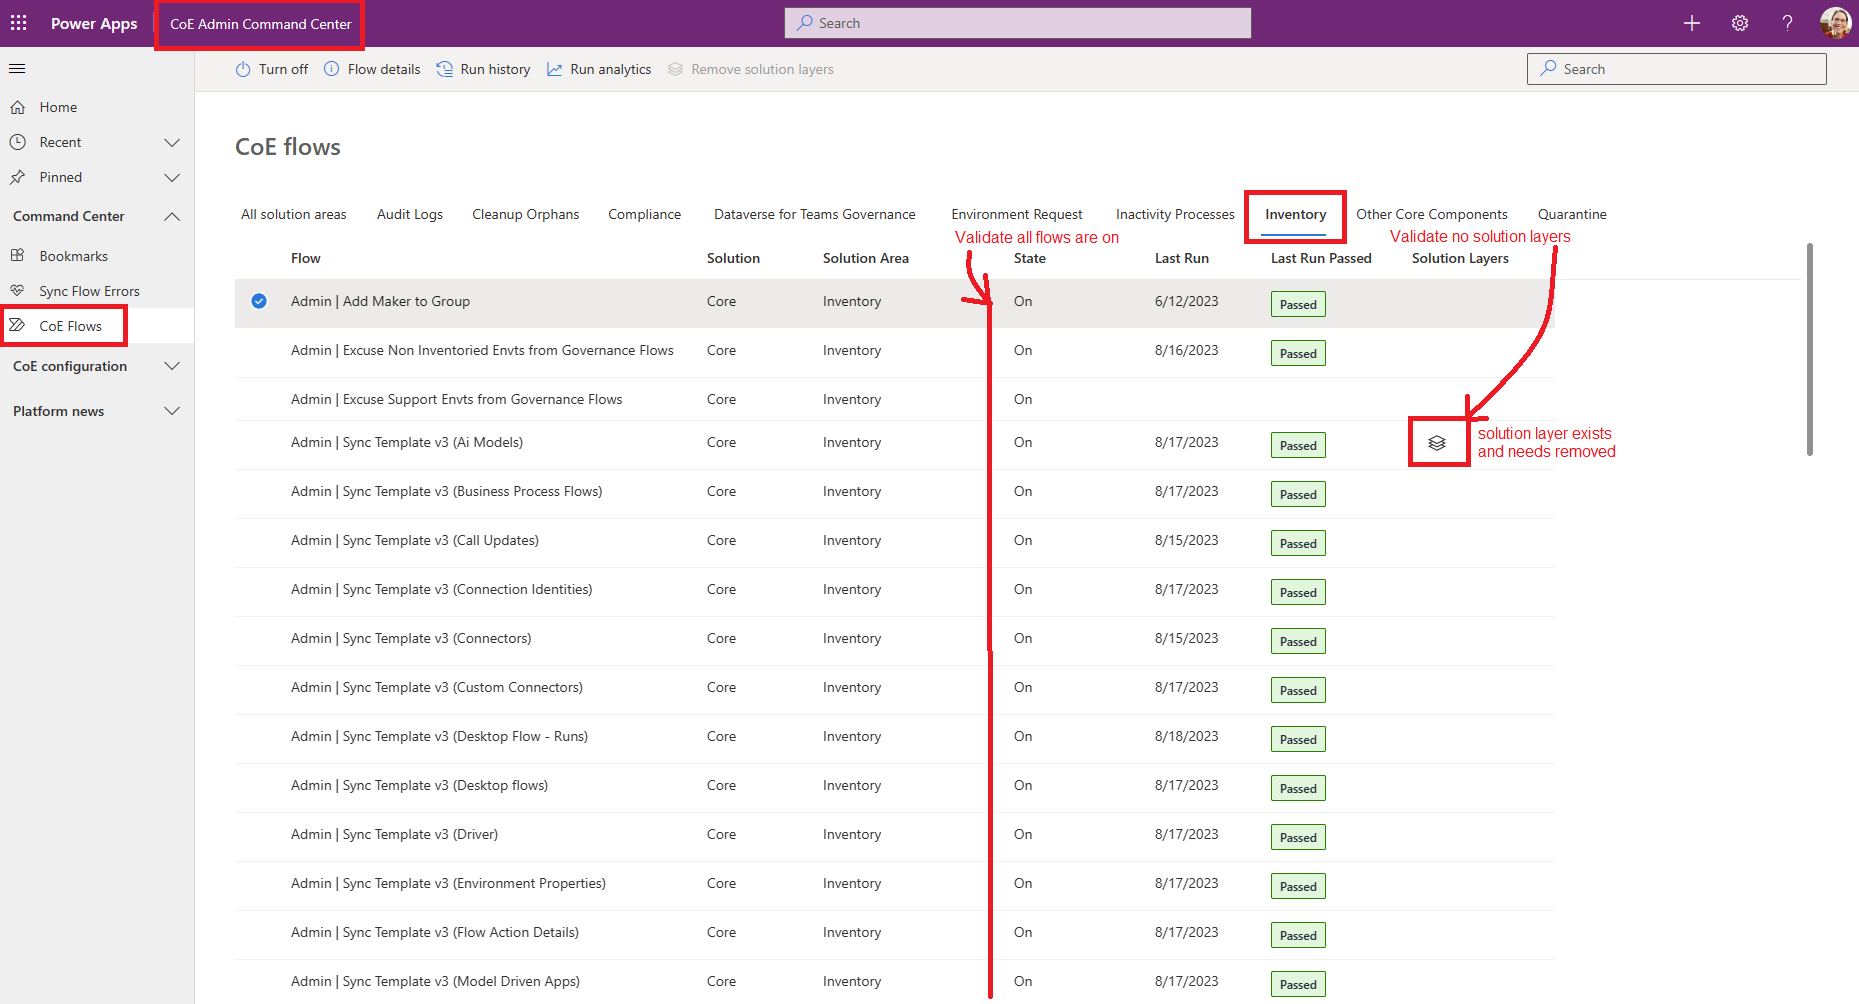The width and height of the screenshot is (1859, 1004).
Task: Open the settings gear icon
Action: (1740, 22)
